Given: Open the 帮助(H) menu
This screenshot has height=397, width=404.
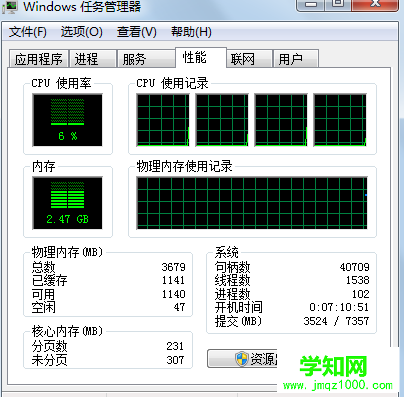Looking at the screenshot, I should coord(191,32).
